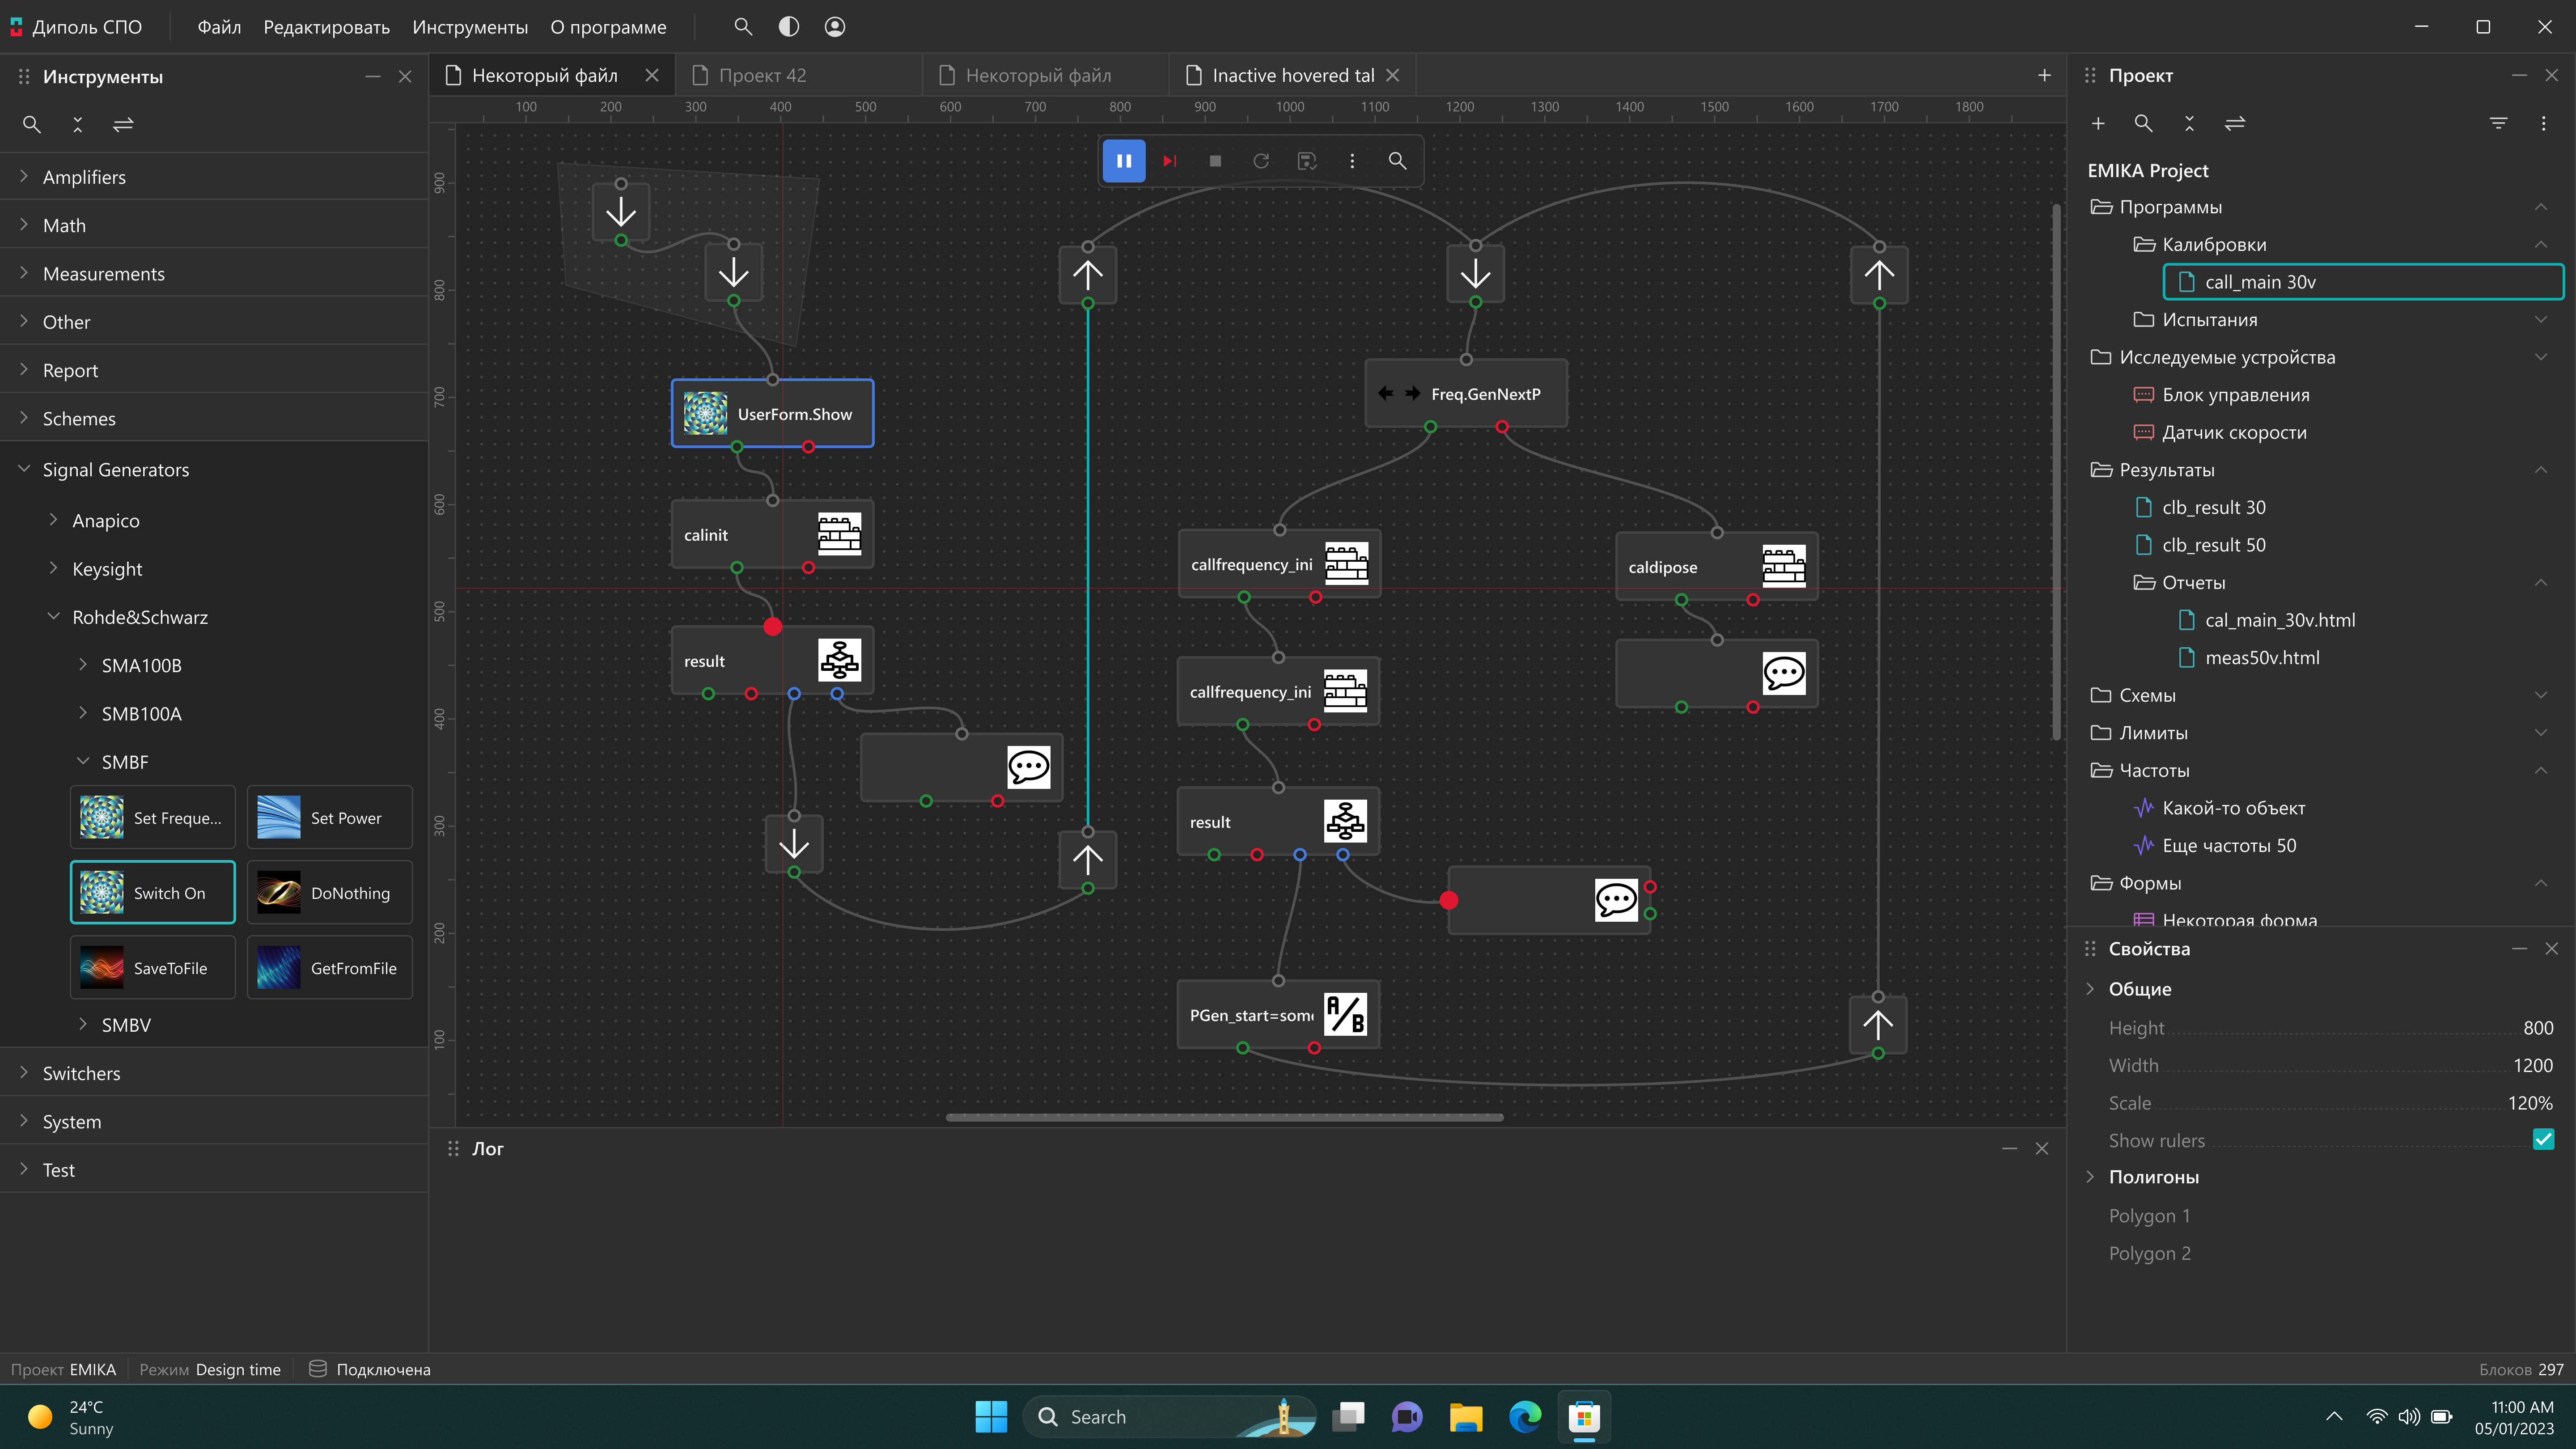Add new item in Проект panel
Image resolution: width=2576 pixels, height=1449 pixels.
coord(2098,123)
